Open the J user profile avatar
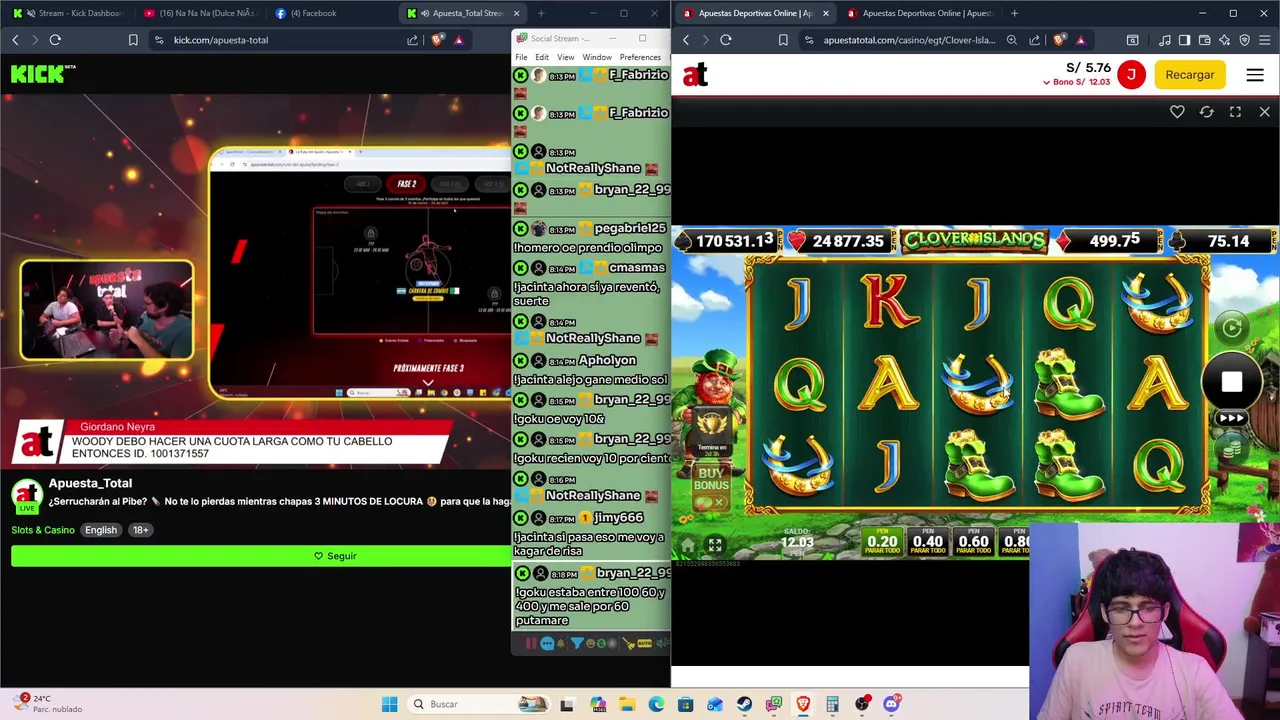The width and height of the screenshot is (1280, 720). point(1131,75)
